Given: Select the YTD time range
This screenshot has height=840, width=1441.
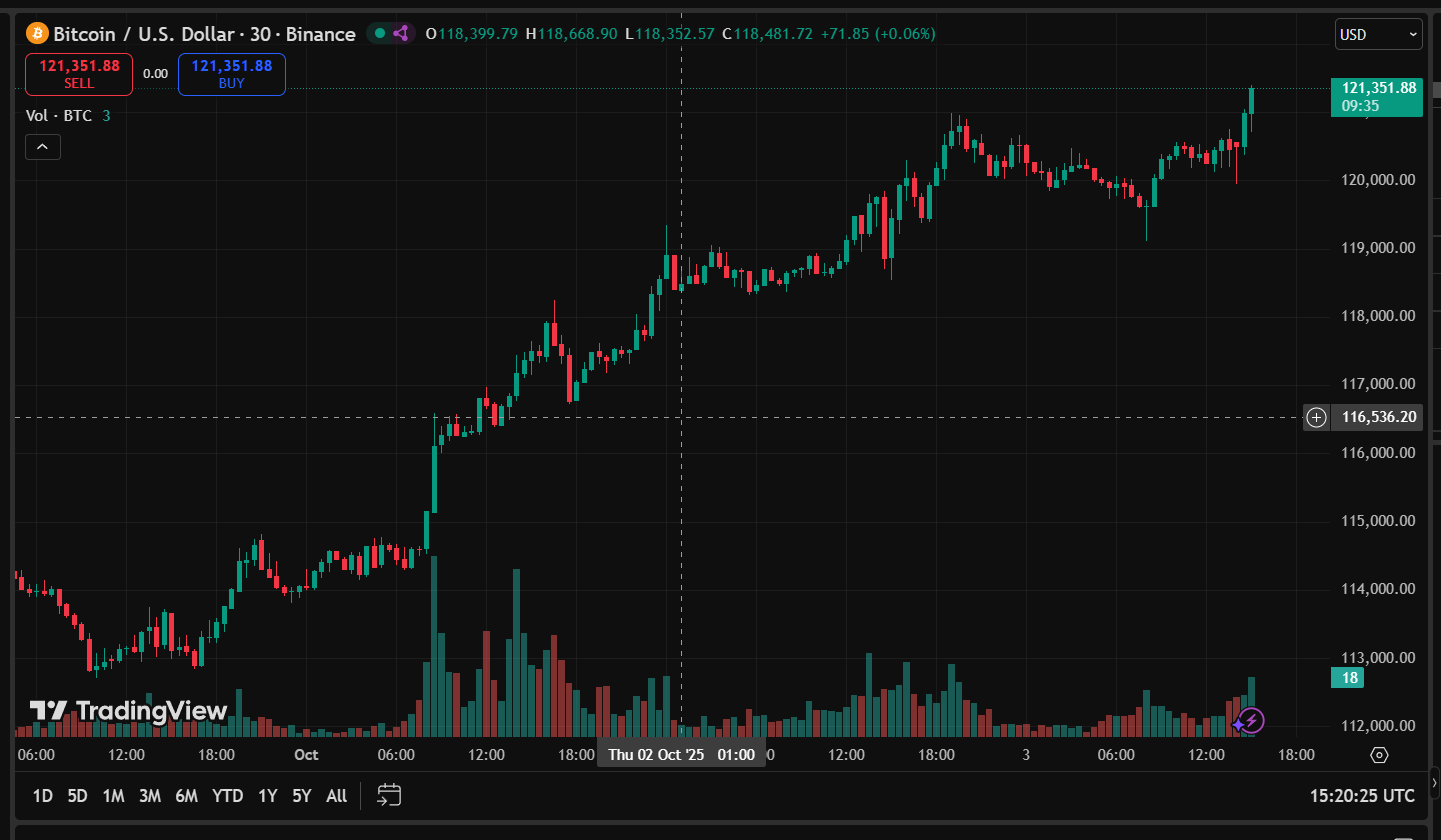Looking at the screenshot, I should coord(227,796).
